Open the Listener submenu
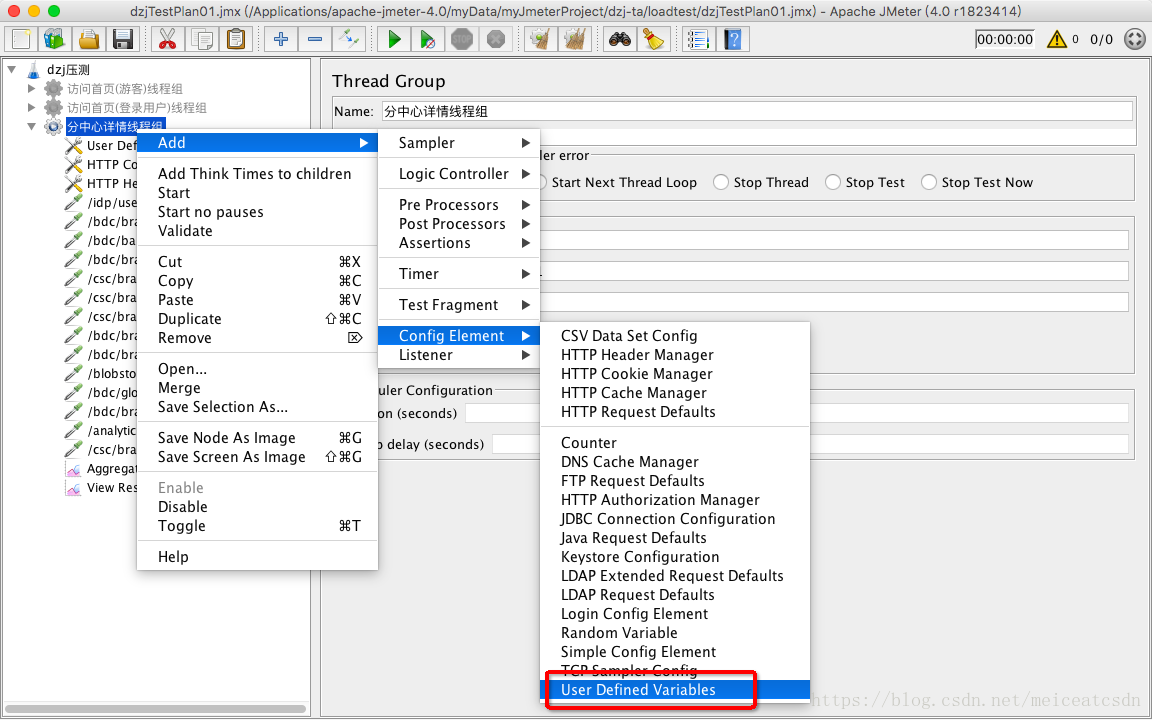This screenshot has width=1152, height=720. (459, 355)
